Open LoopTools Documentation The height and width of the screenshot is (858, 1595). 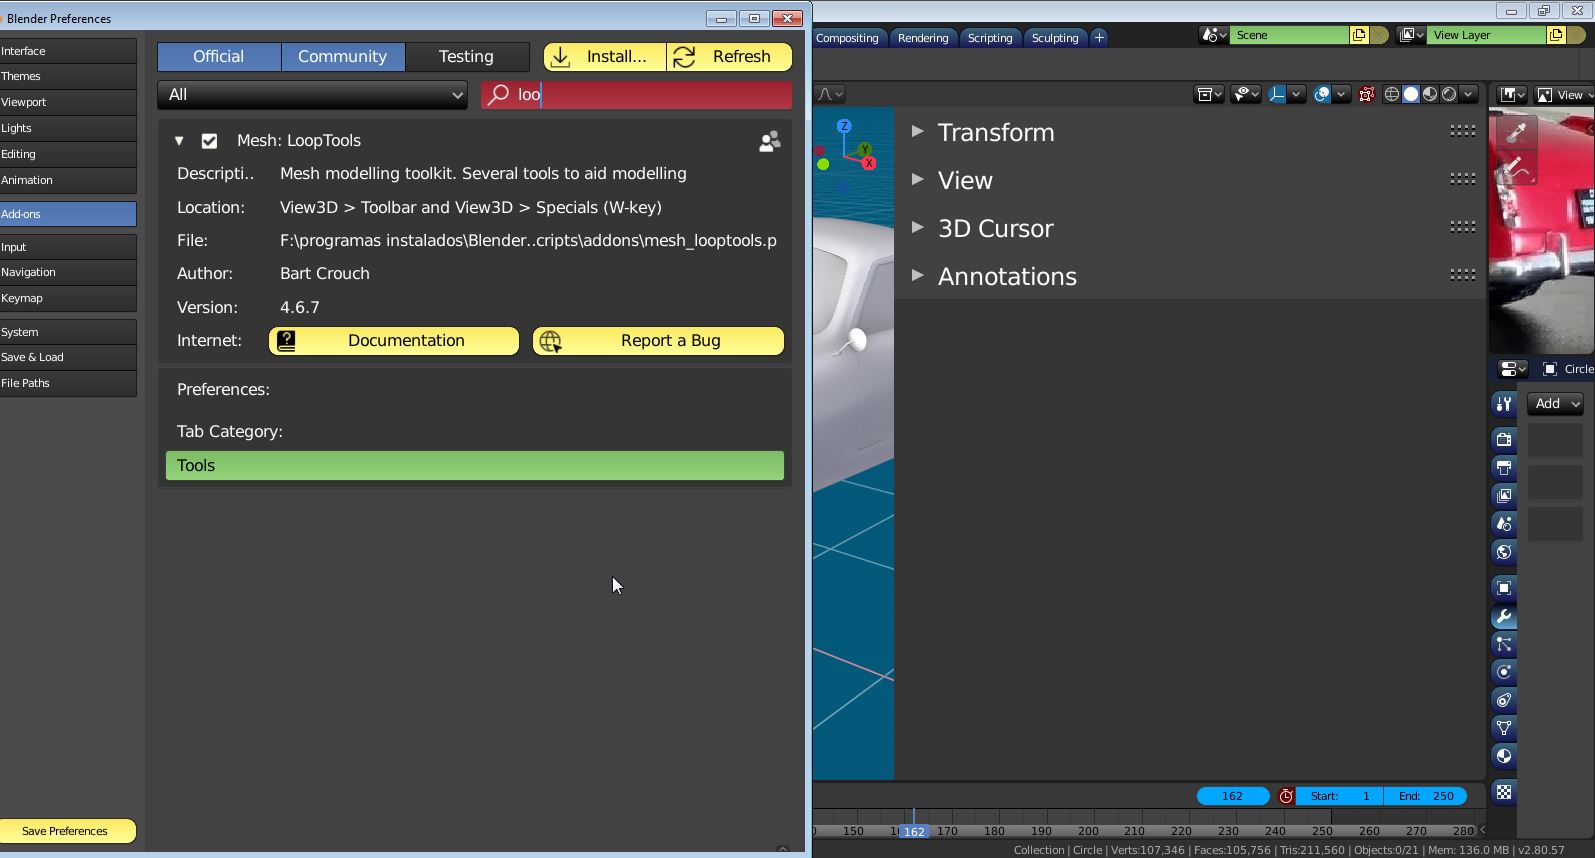394,341
